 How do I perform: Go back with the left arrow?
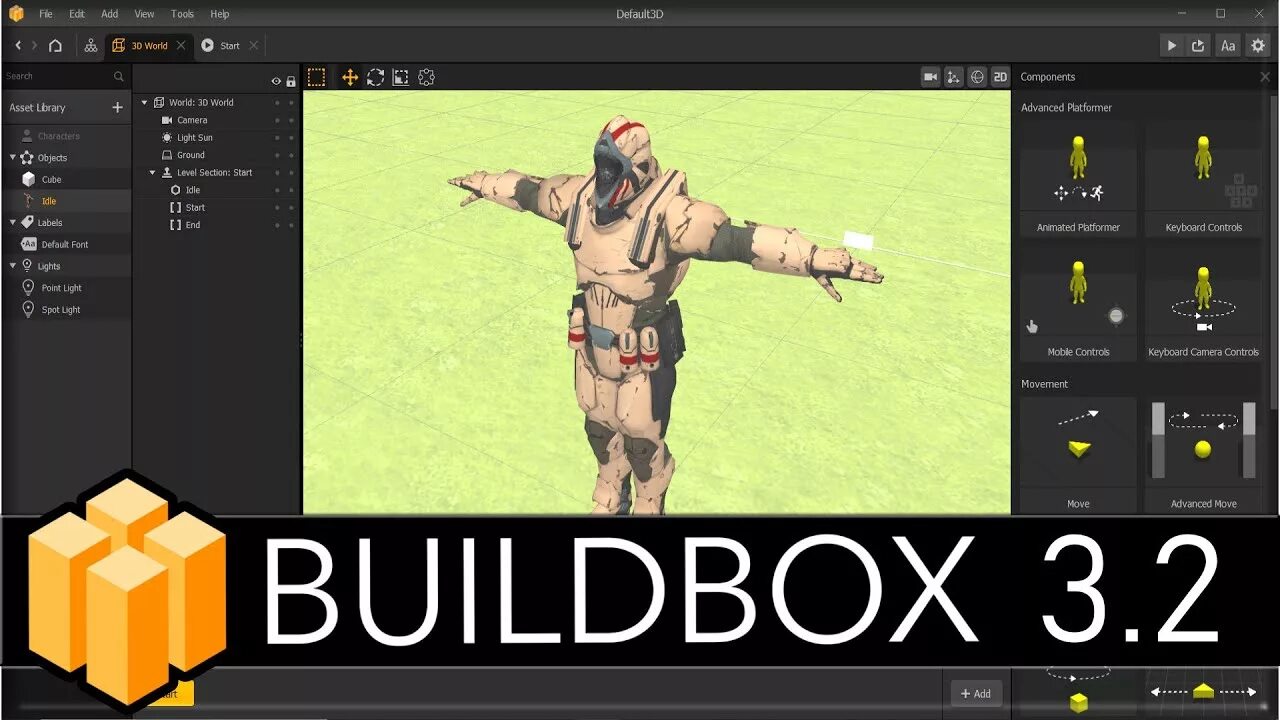click(18, 45)
